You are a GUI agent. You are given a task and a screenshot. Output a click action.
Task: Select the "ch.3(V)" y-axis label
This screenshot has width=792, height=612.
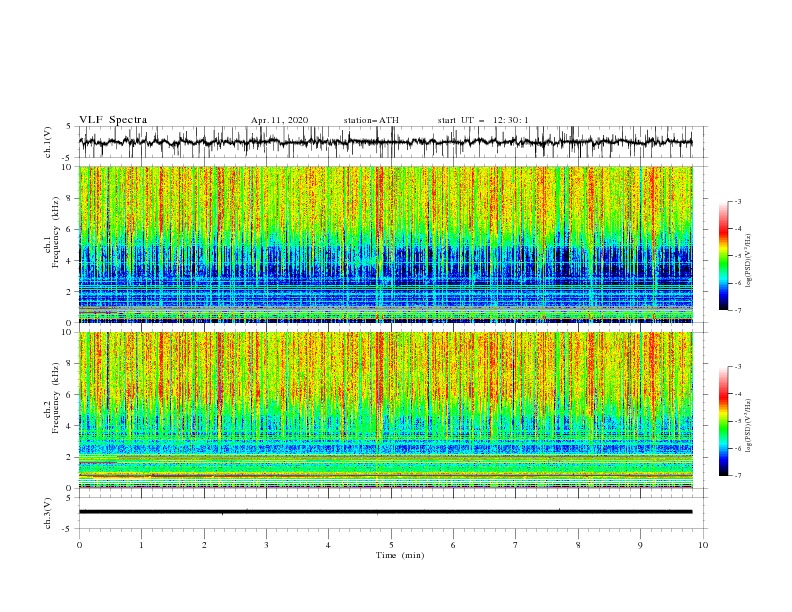(48, 513)
